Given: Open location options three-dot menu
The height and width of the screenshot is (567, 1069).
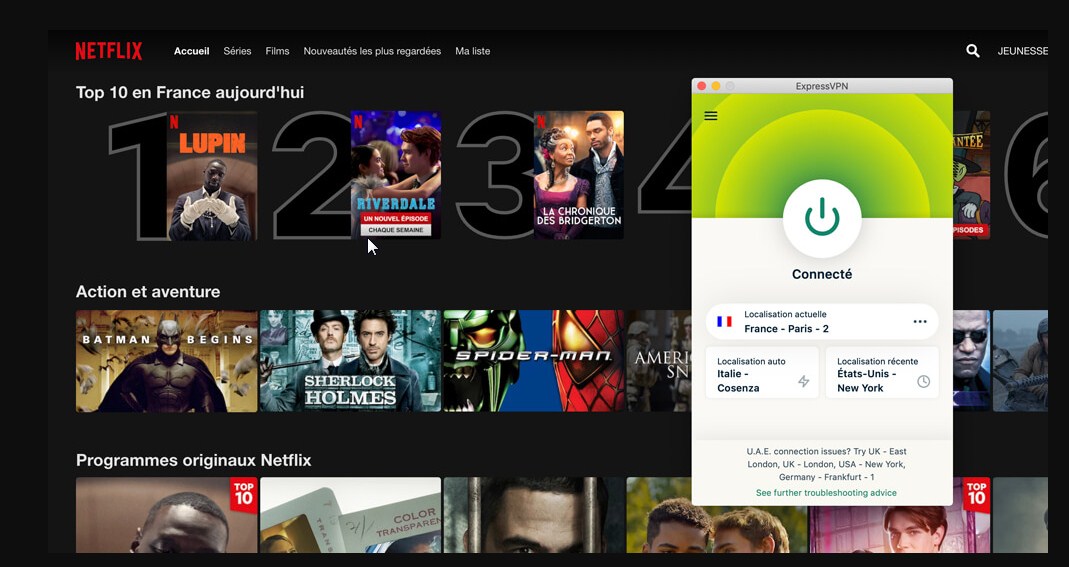Looking at the screenshot, I should point(920,322).
